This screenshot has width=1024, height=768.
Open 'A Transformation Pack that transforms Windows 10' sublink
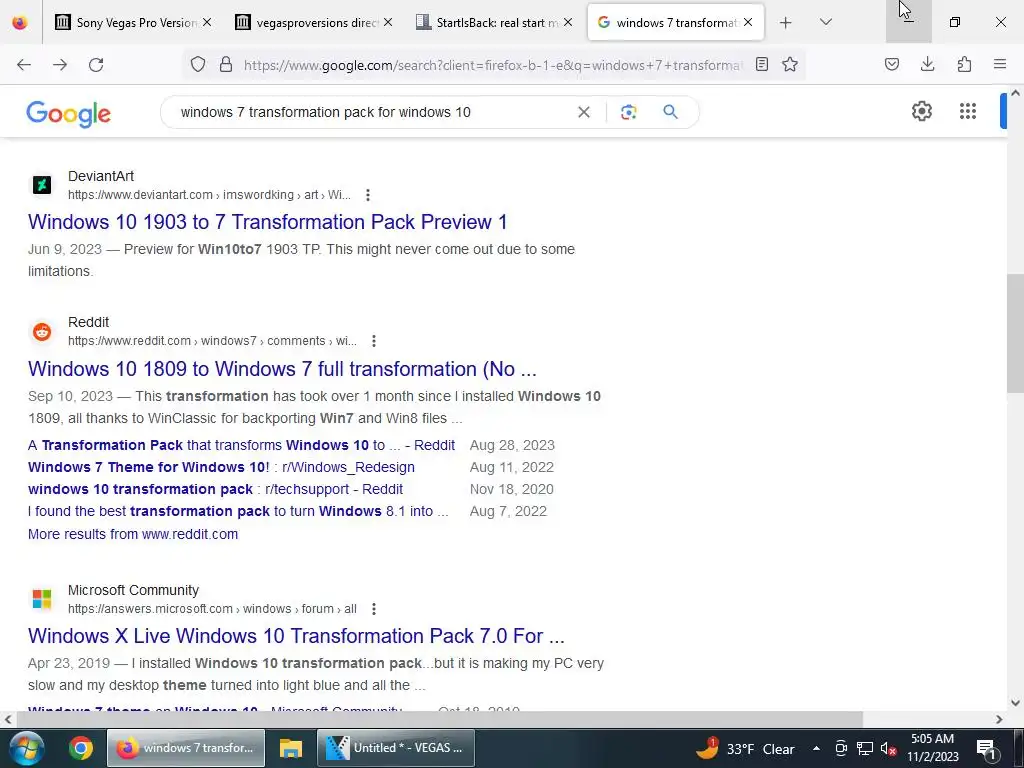pyautogui.click(x=242, y=445)
